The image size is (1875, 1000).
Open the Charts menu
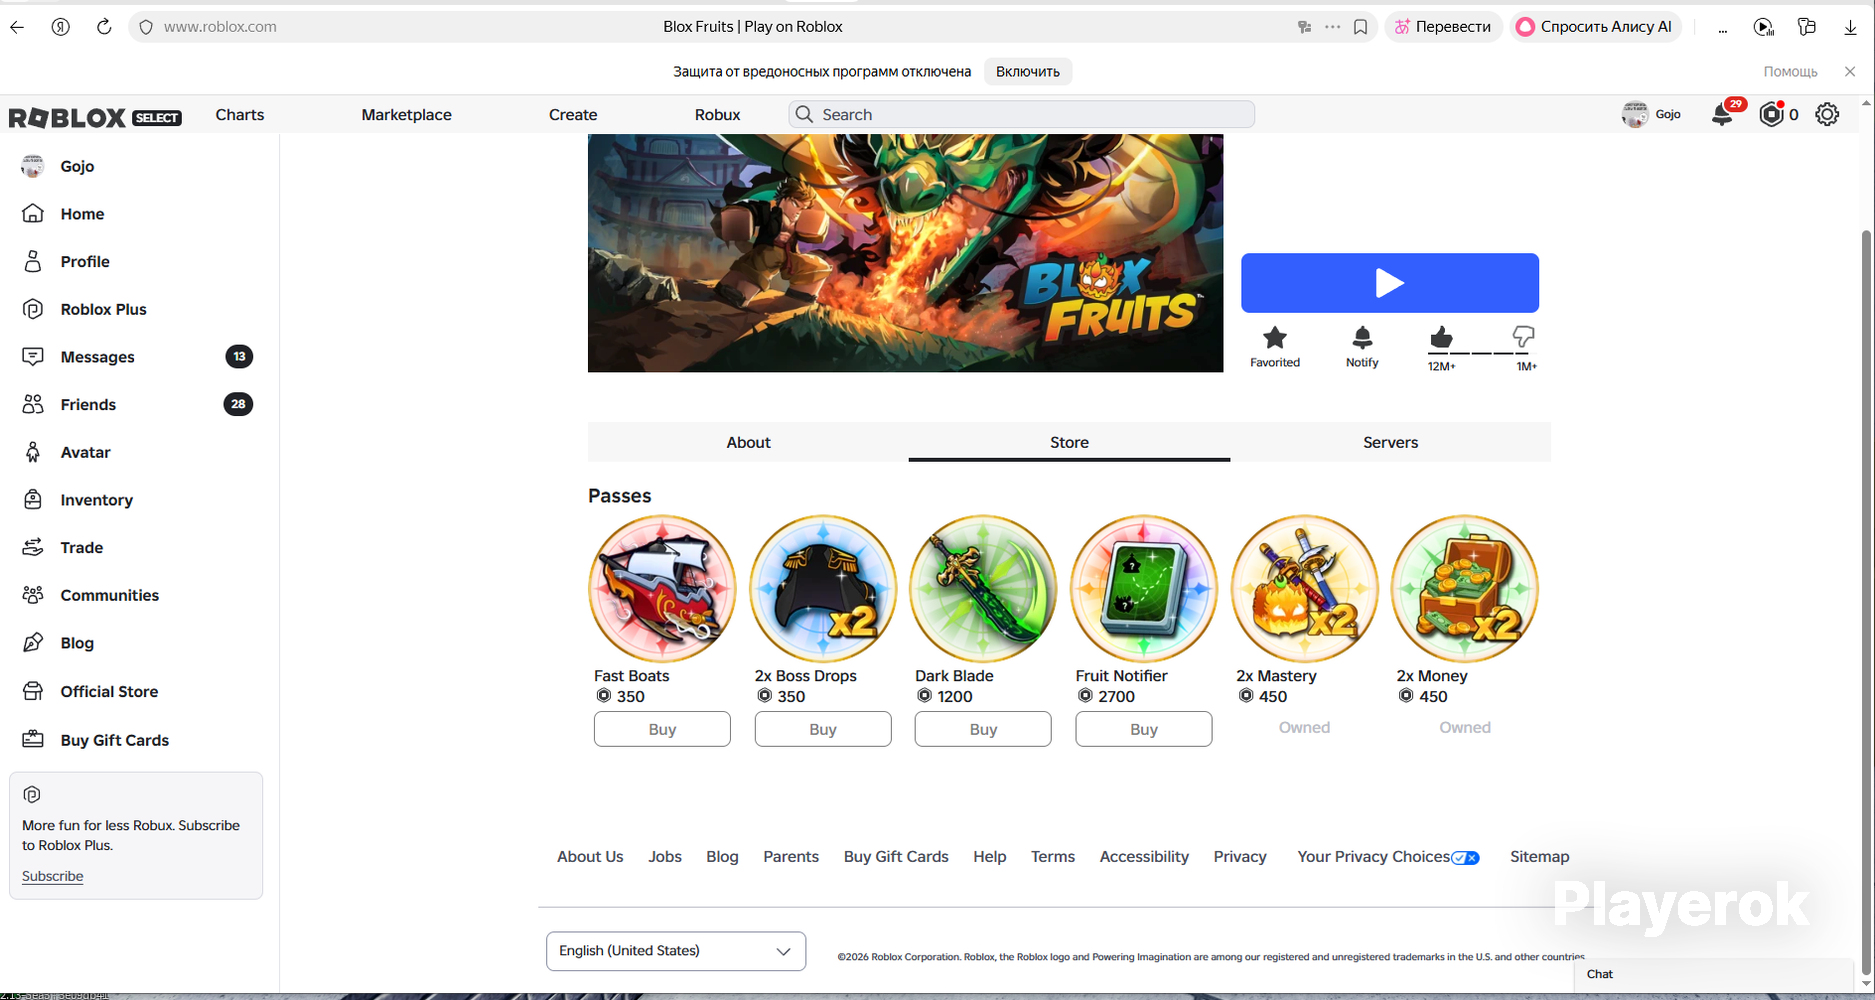tap(240, 114)
